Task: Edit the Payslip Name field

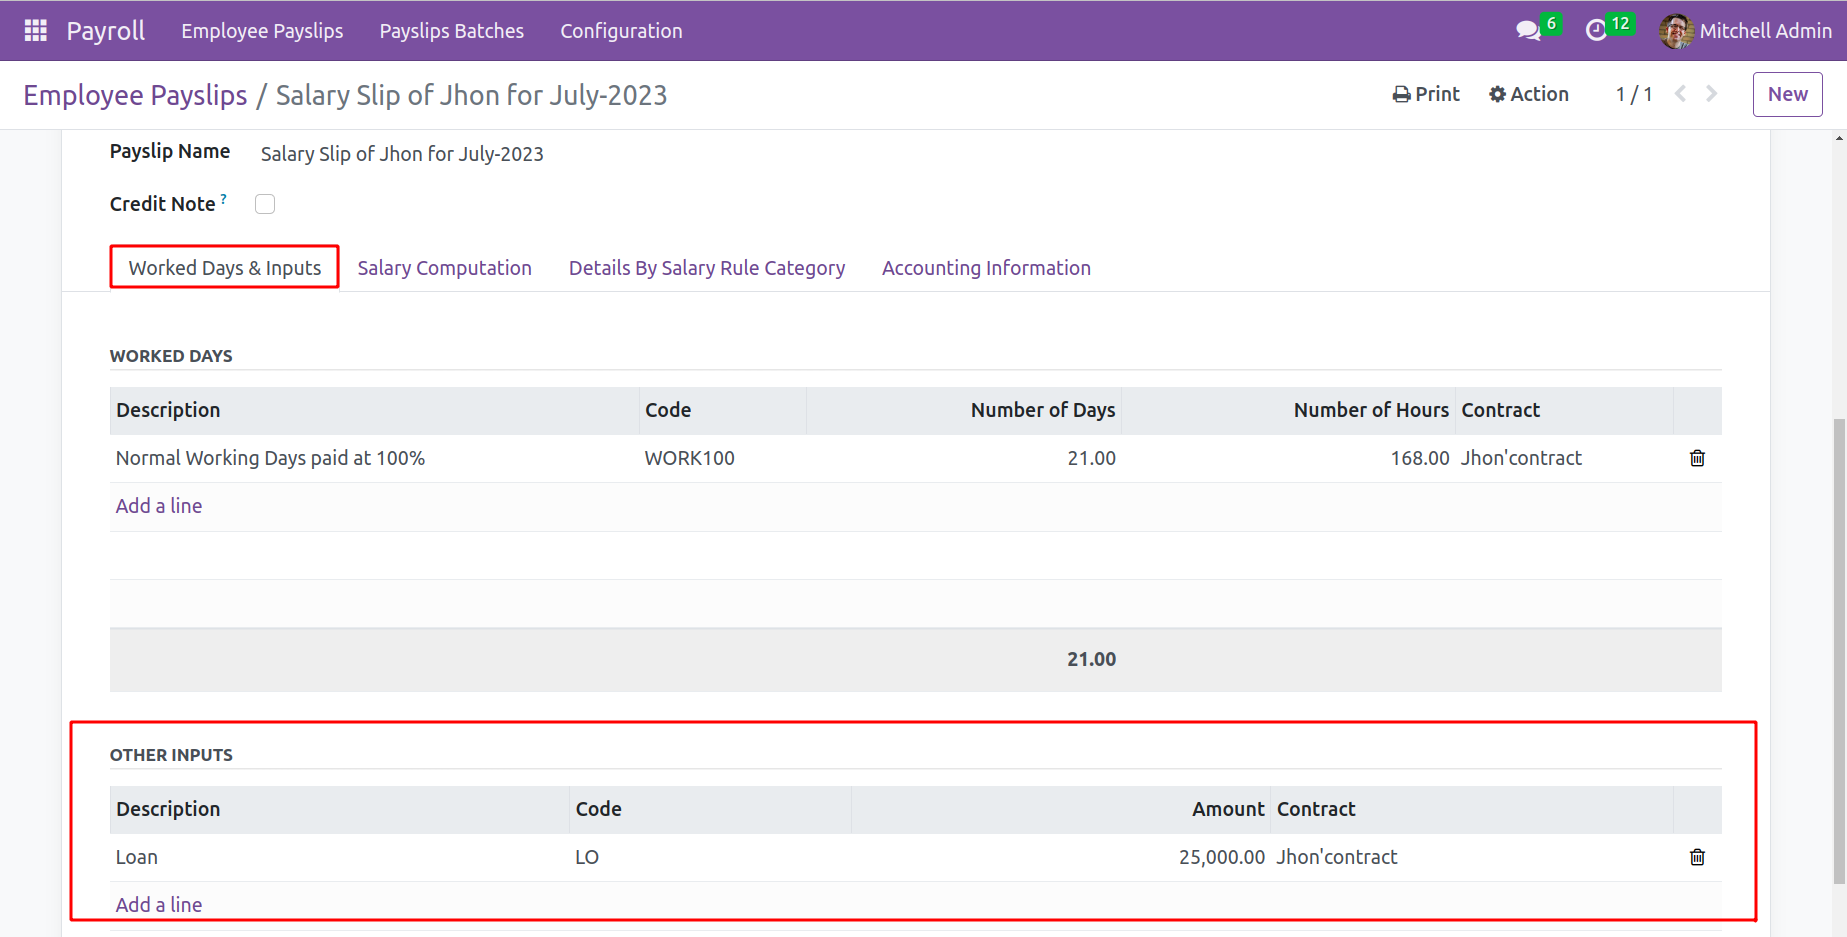Action: (402, 154)
